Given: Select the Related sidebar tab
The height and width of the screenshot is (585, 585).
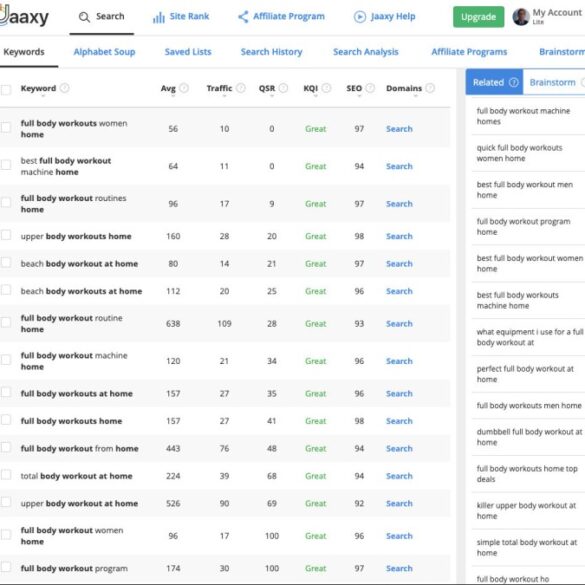Looking at the screenshot, I should (494, 82).
